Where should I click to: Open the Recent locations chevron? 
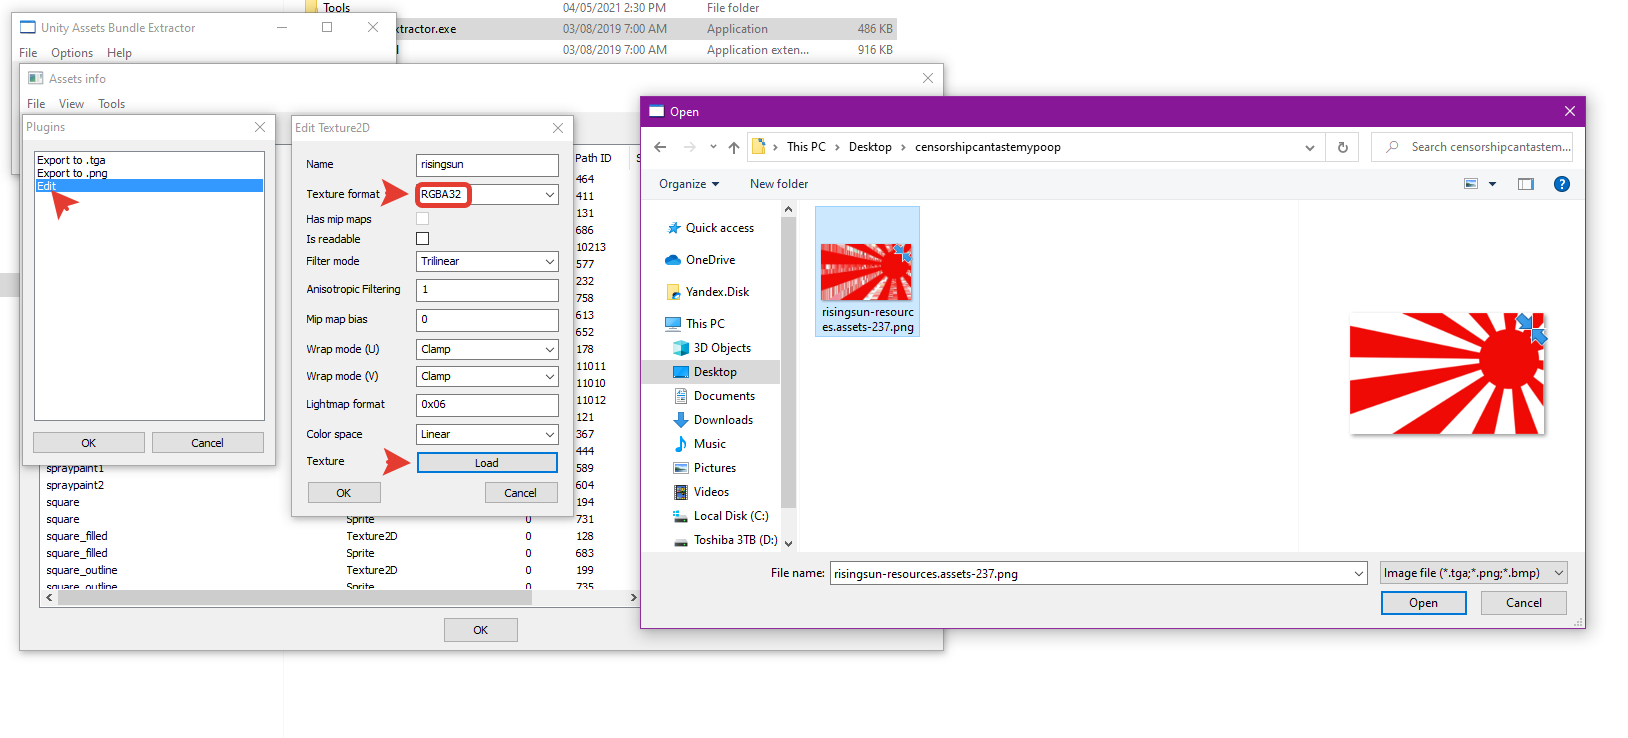pyautogui.click(x=713, y=147)
